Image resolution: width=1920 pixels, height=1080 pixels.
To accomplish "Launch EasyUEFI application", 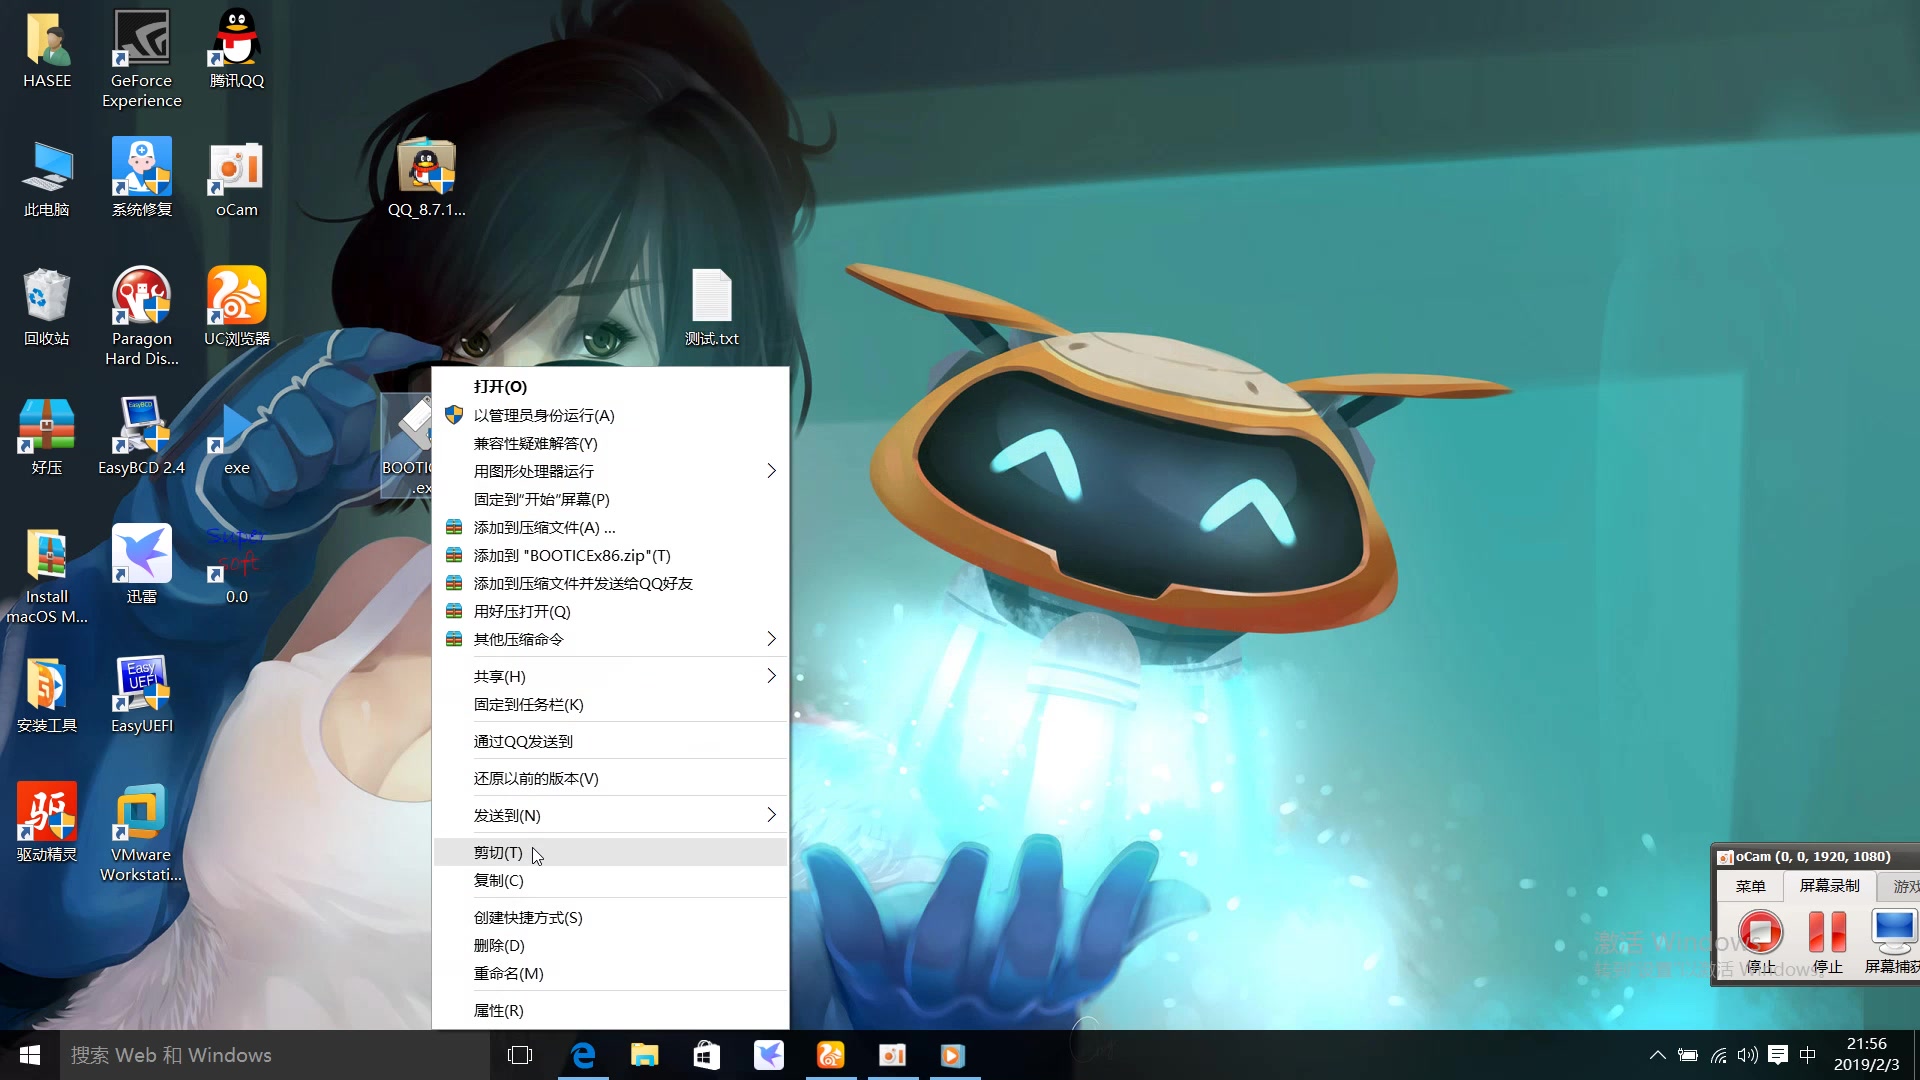I will 140,686.
